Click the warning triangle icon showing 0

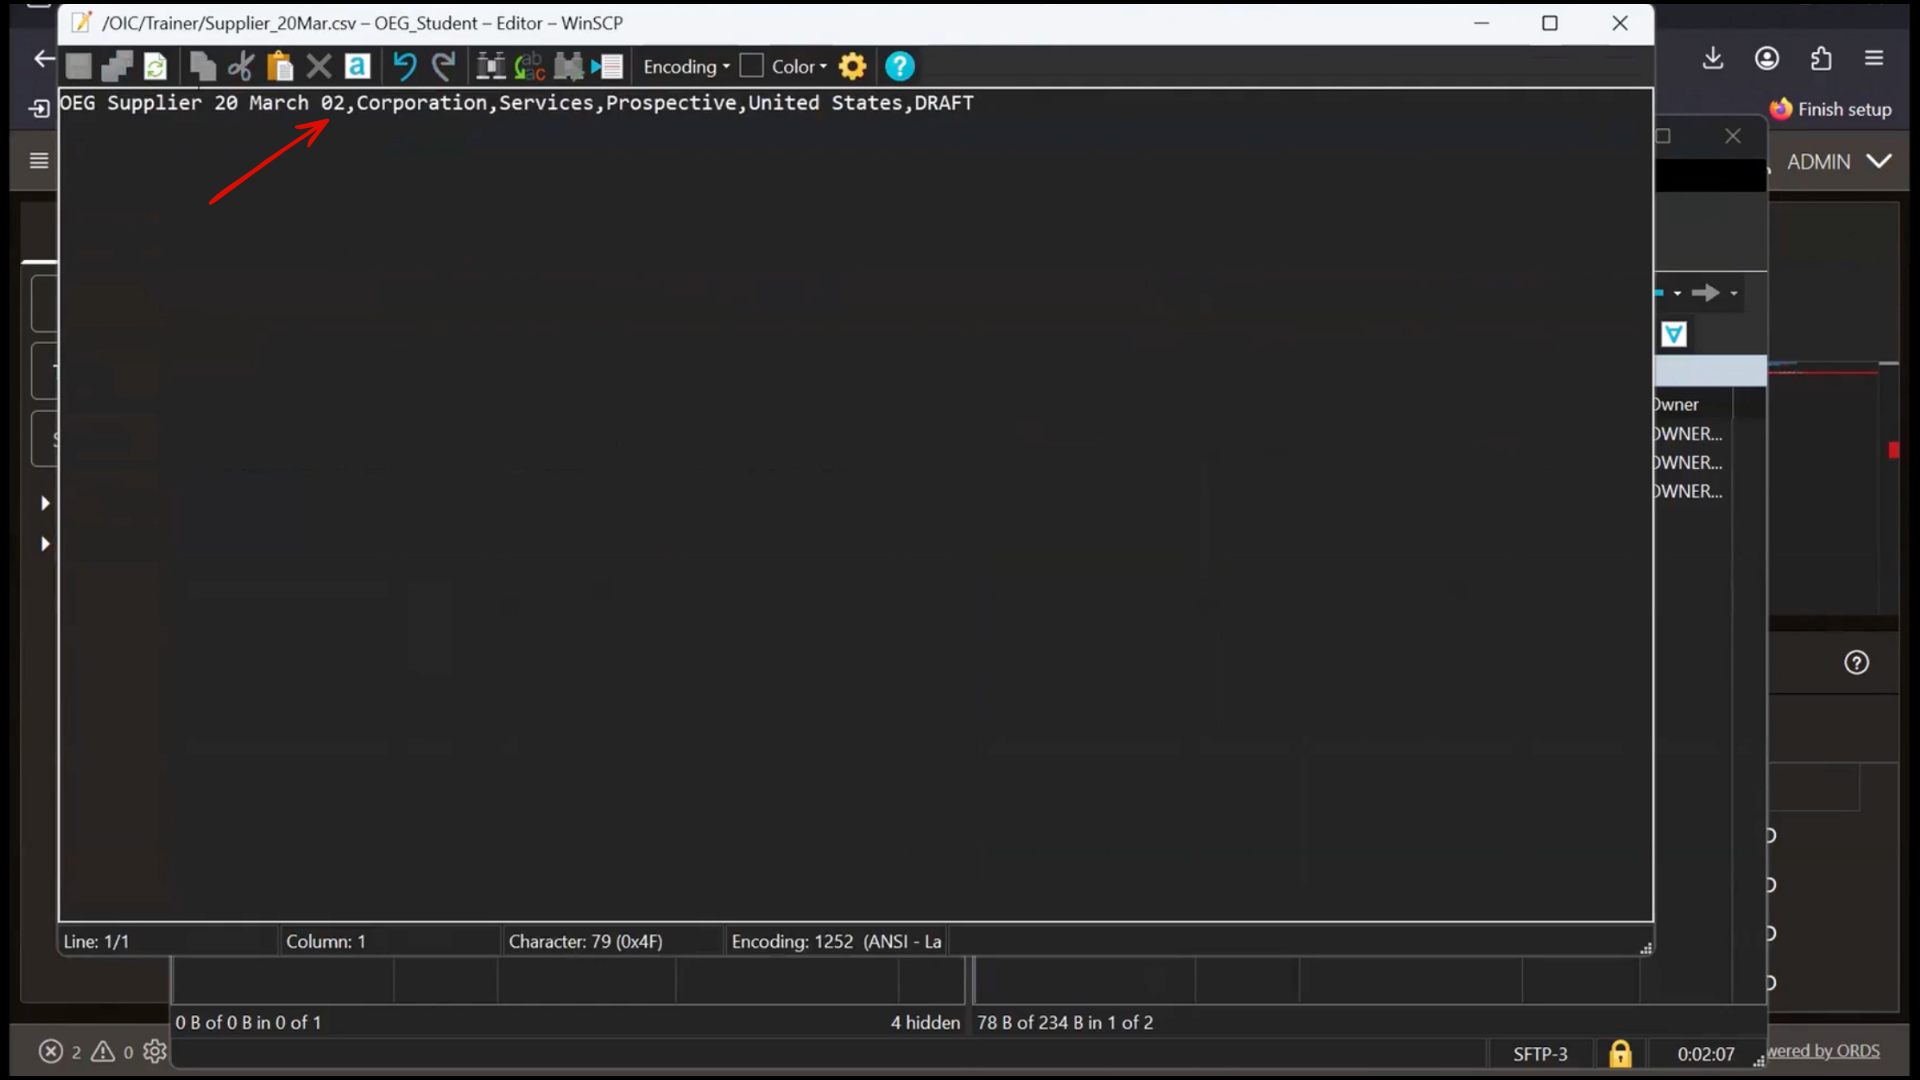tap(103, 1051)
